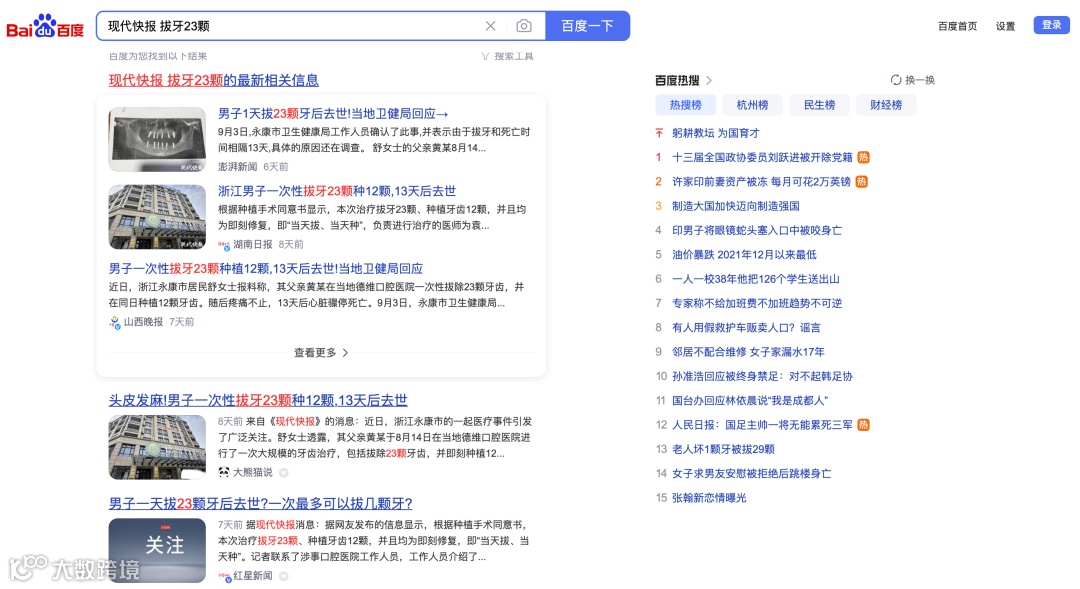Open thumbnail of 头皮发麻 result

pyautogui.click(x=157, y=447)
